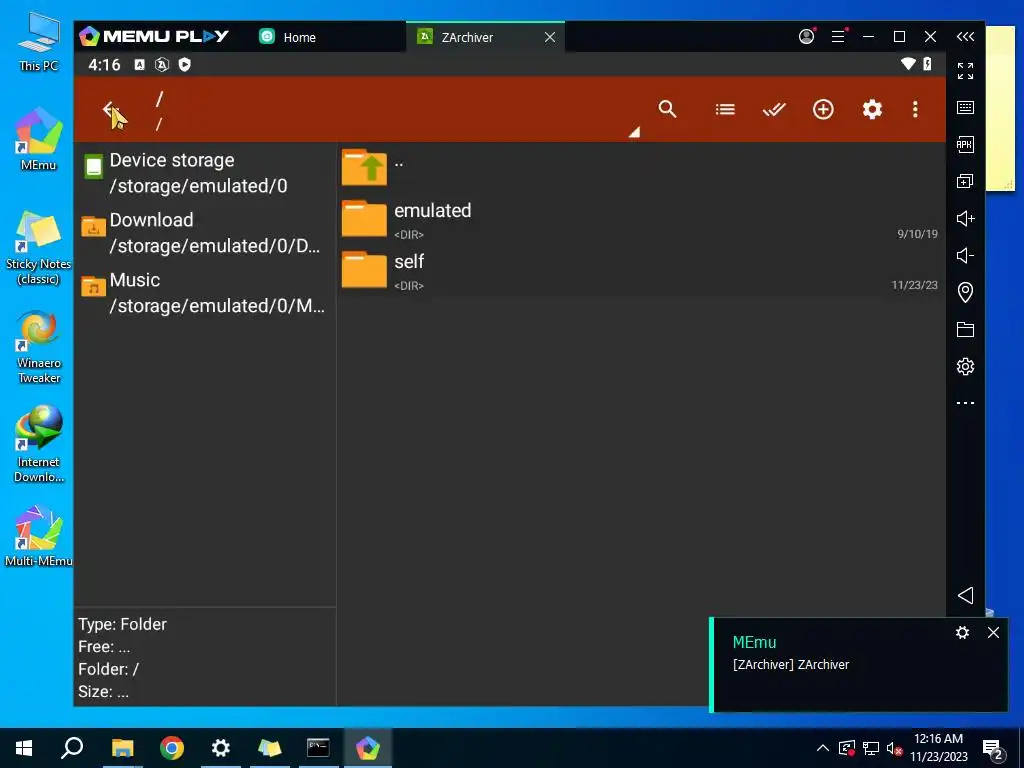Increase volume in MEmu sidebar

(x=965, y=218)
